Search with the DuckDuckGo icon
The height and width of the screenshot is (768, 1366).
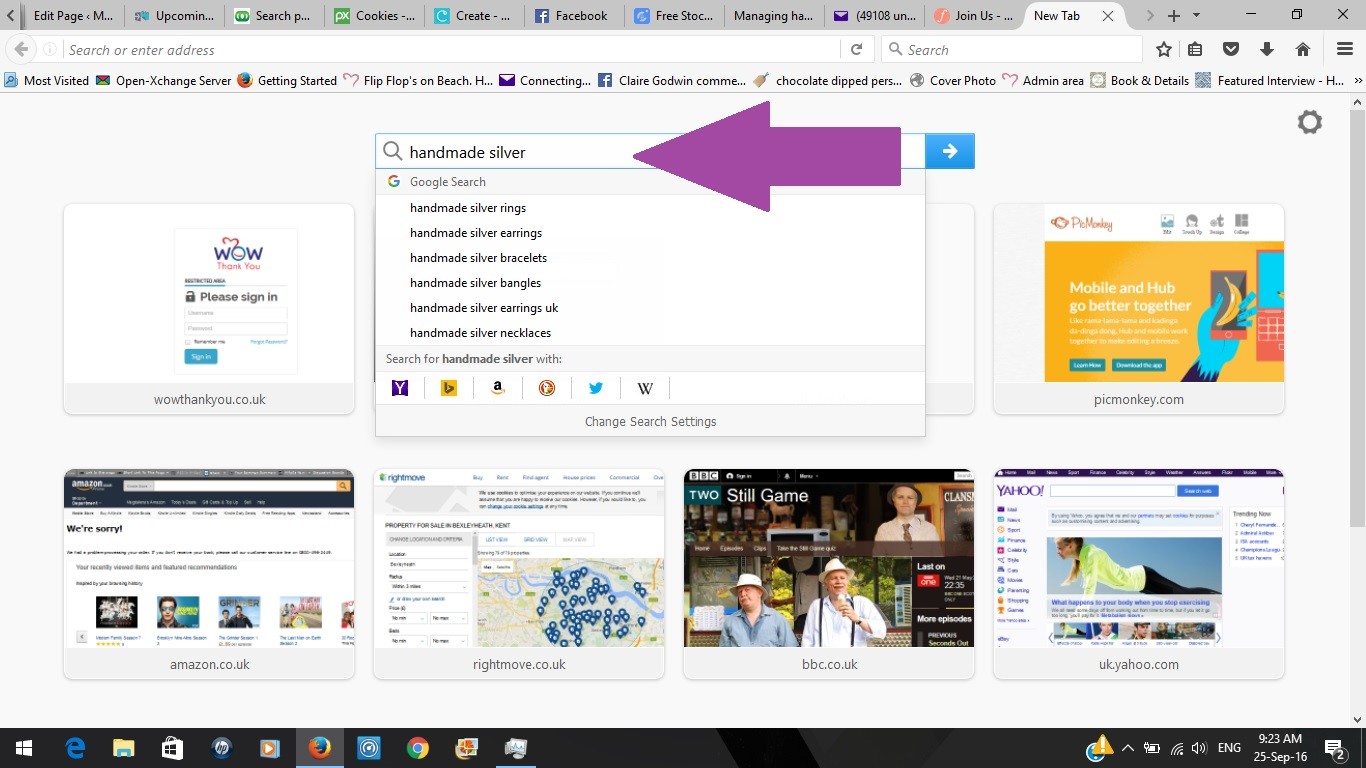[547, 388]
